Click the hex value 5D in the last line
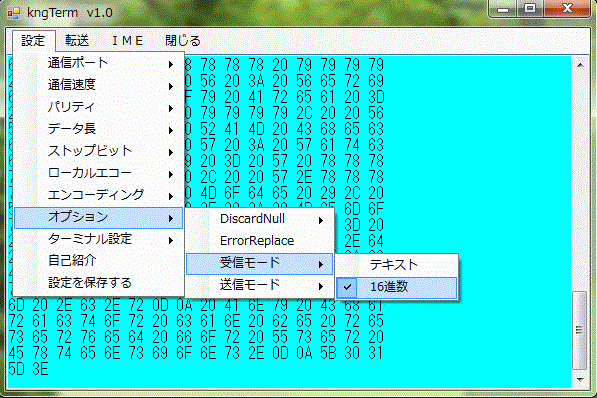 (16, 369)
